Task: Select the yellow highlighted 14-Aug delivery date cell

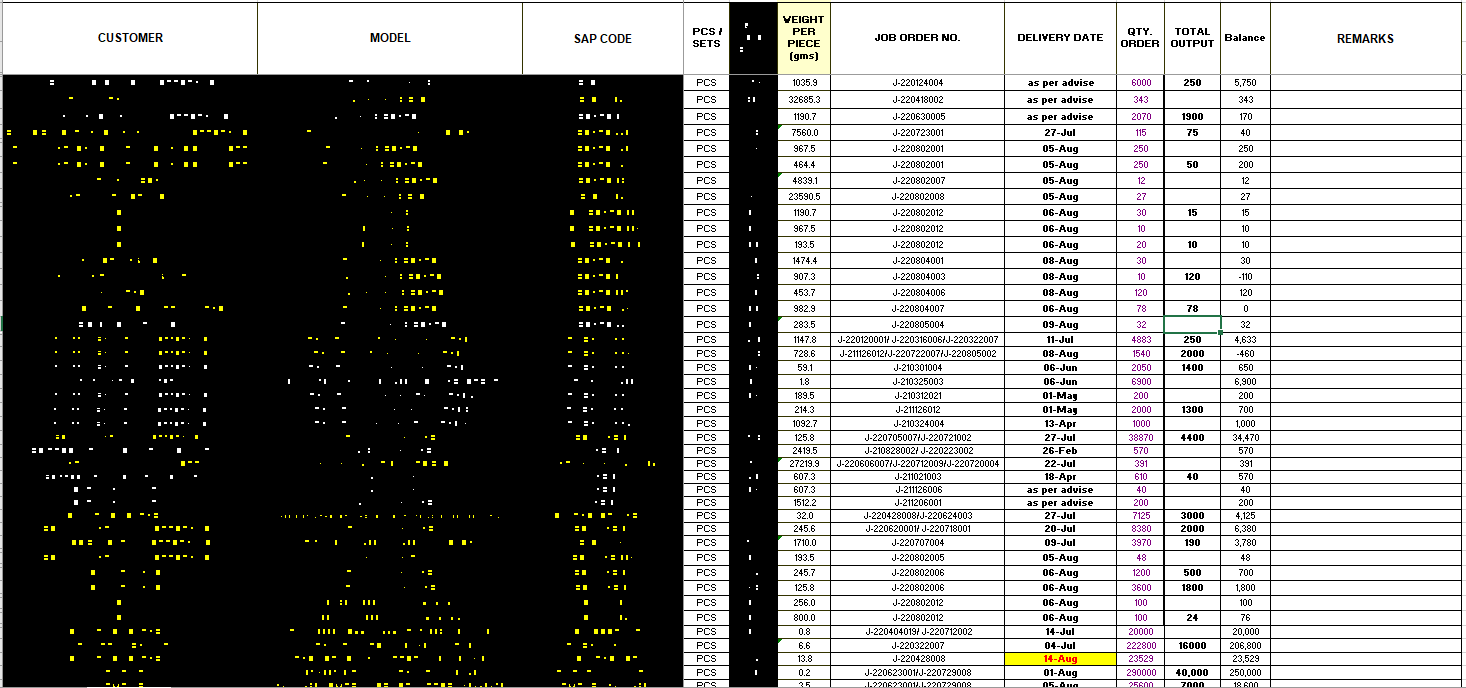Action: coord(1059,660)
